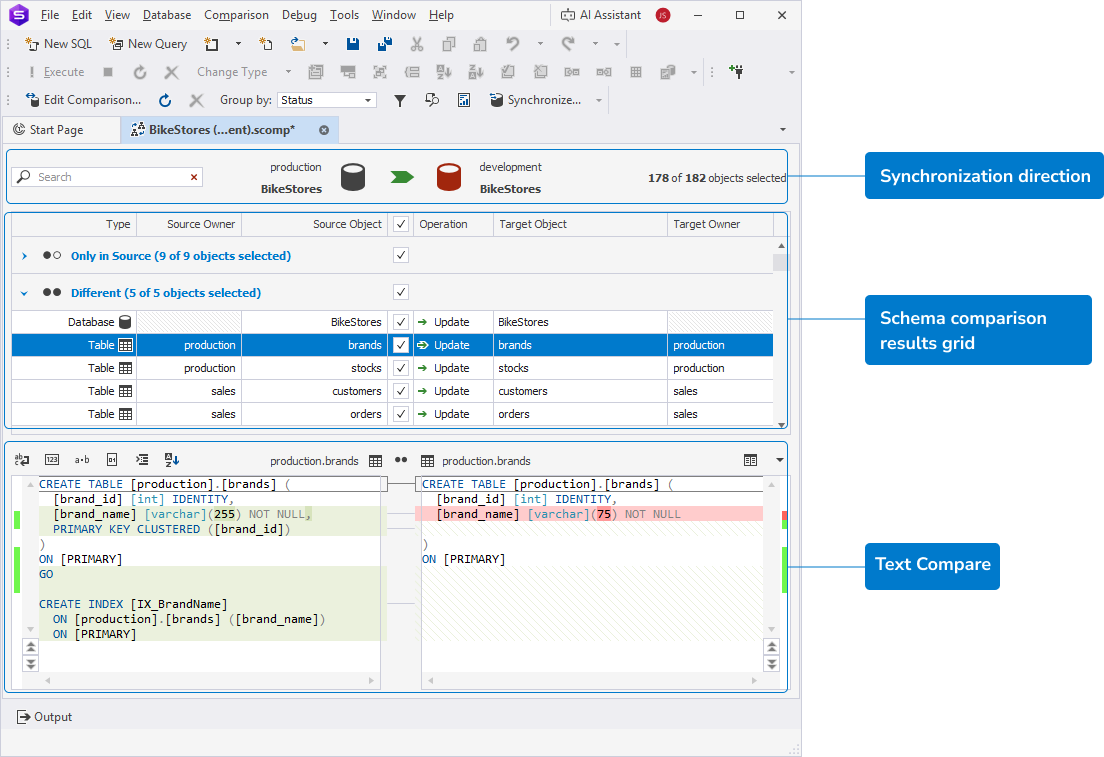Toggle the Only in Source group checkbox

click(399, 255)
